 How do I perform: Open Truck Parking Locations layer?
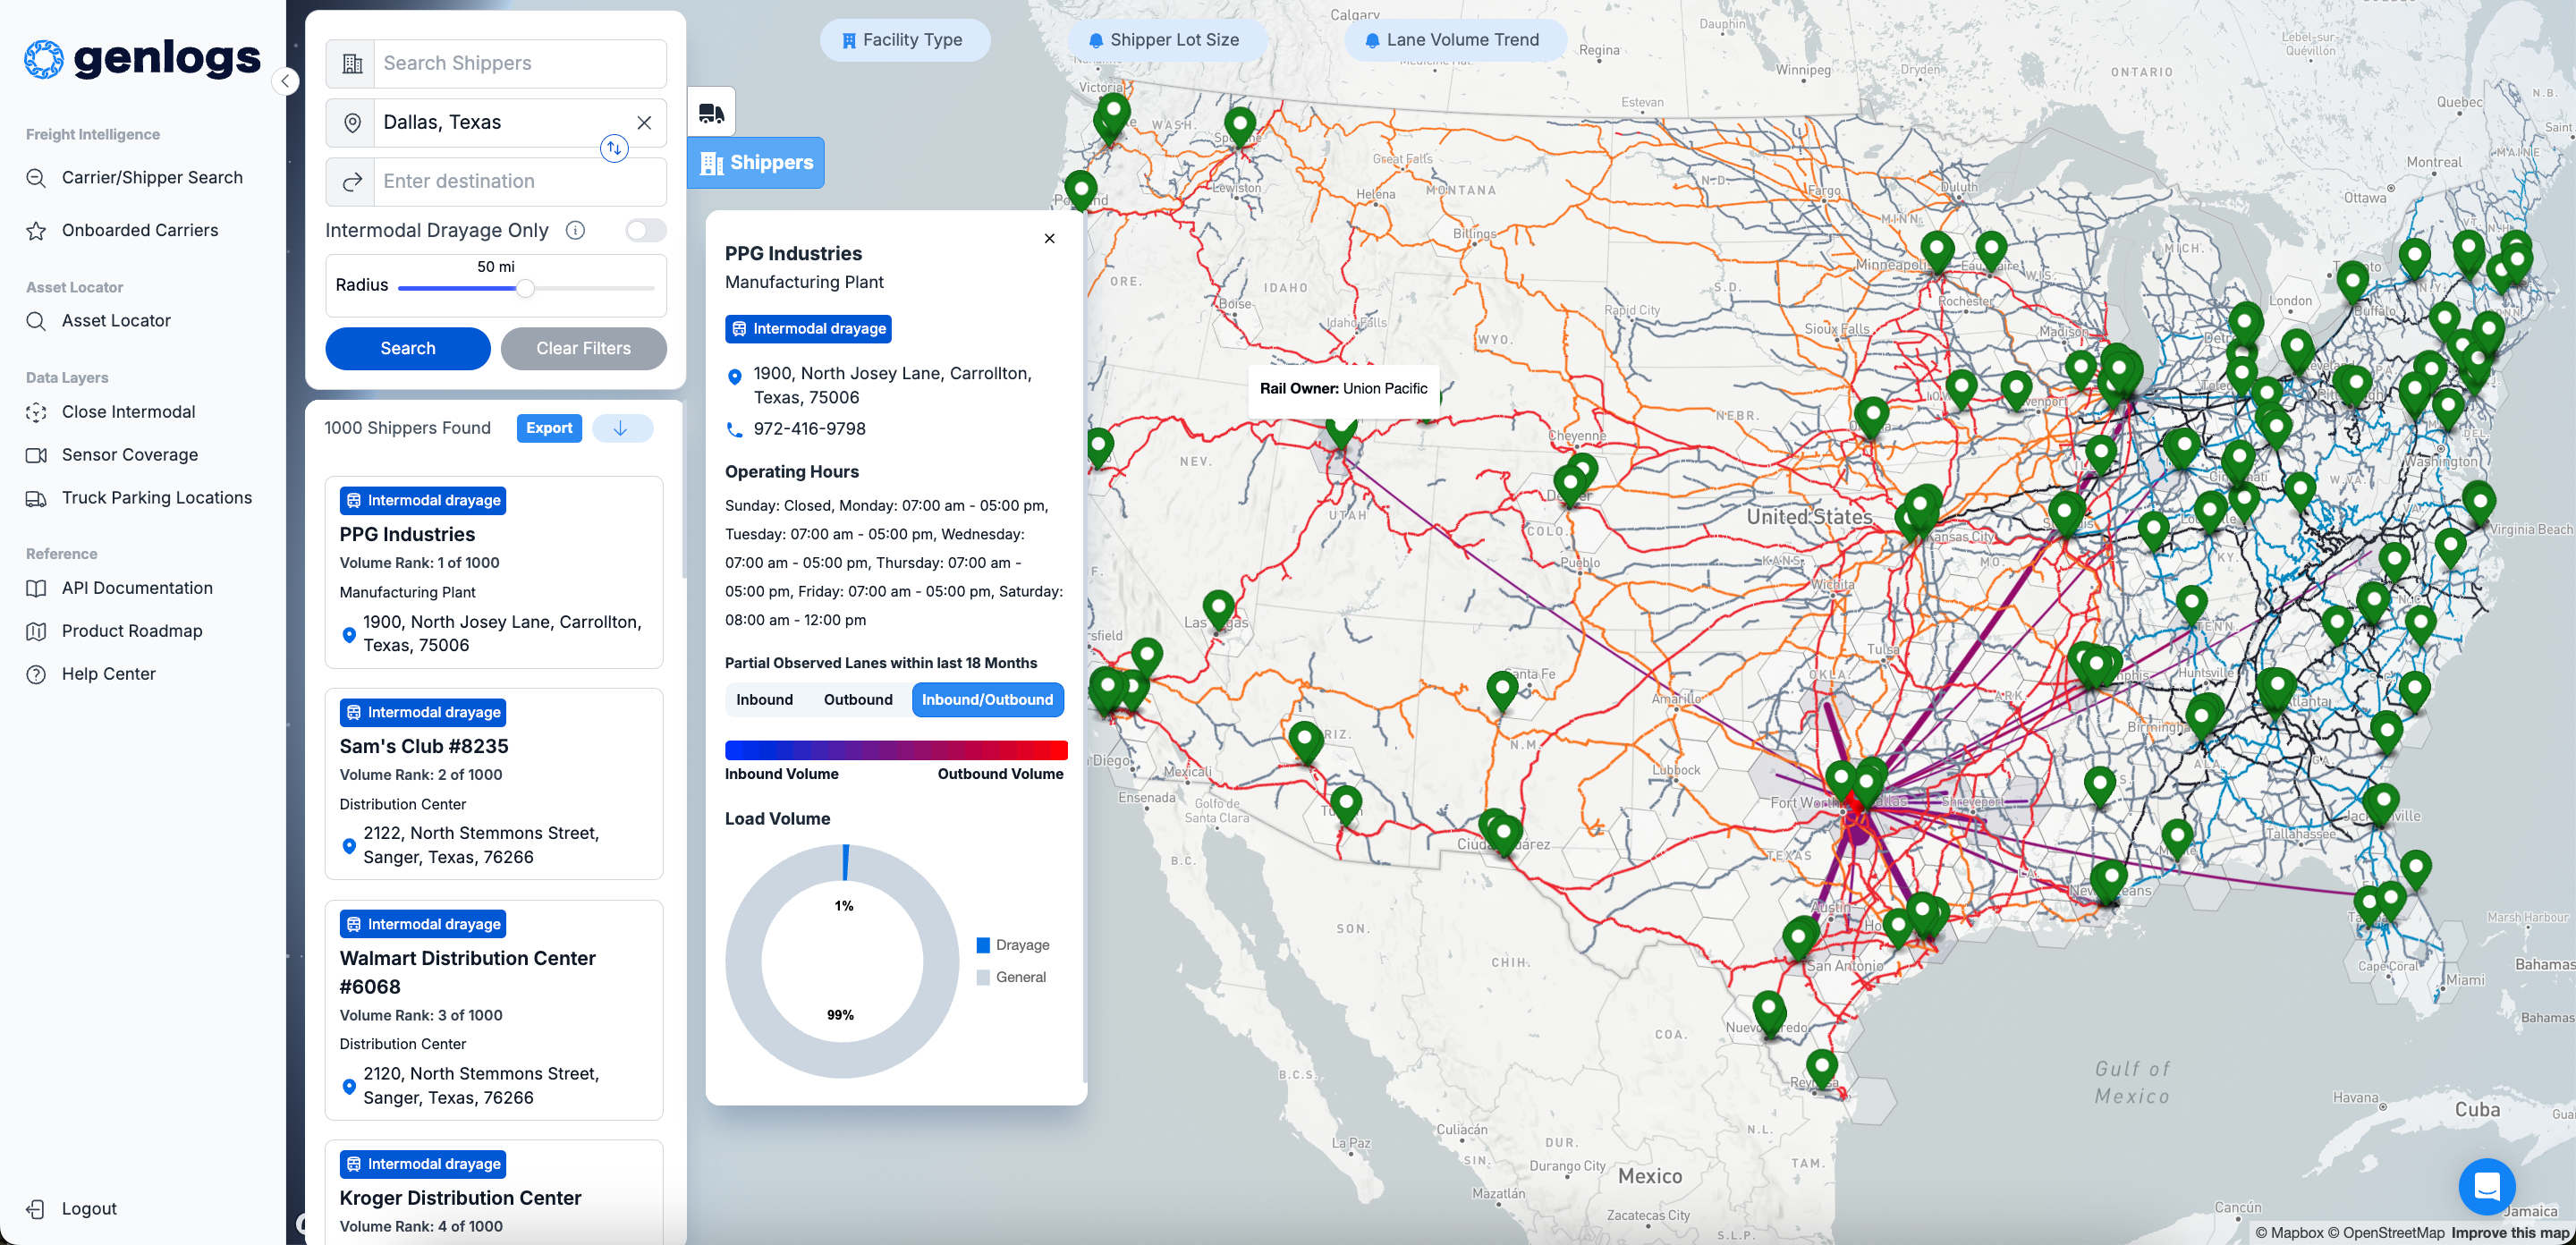pyautogui.click(x=156, y=498)
